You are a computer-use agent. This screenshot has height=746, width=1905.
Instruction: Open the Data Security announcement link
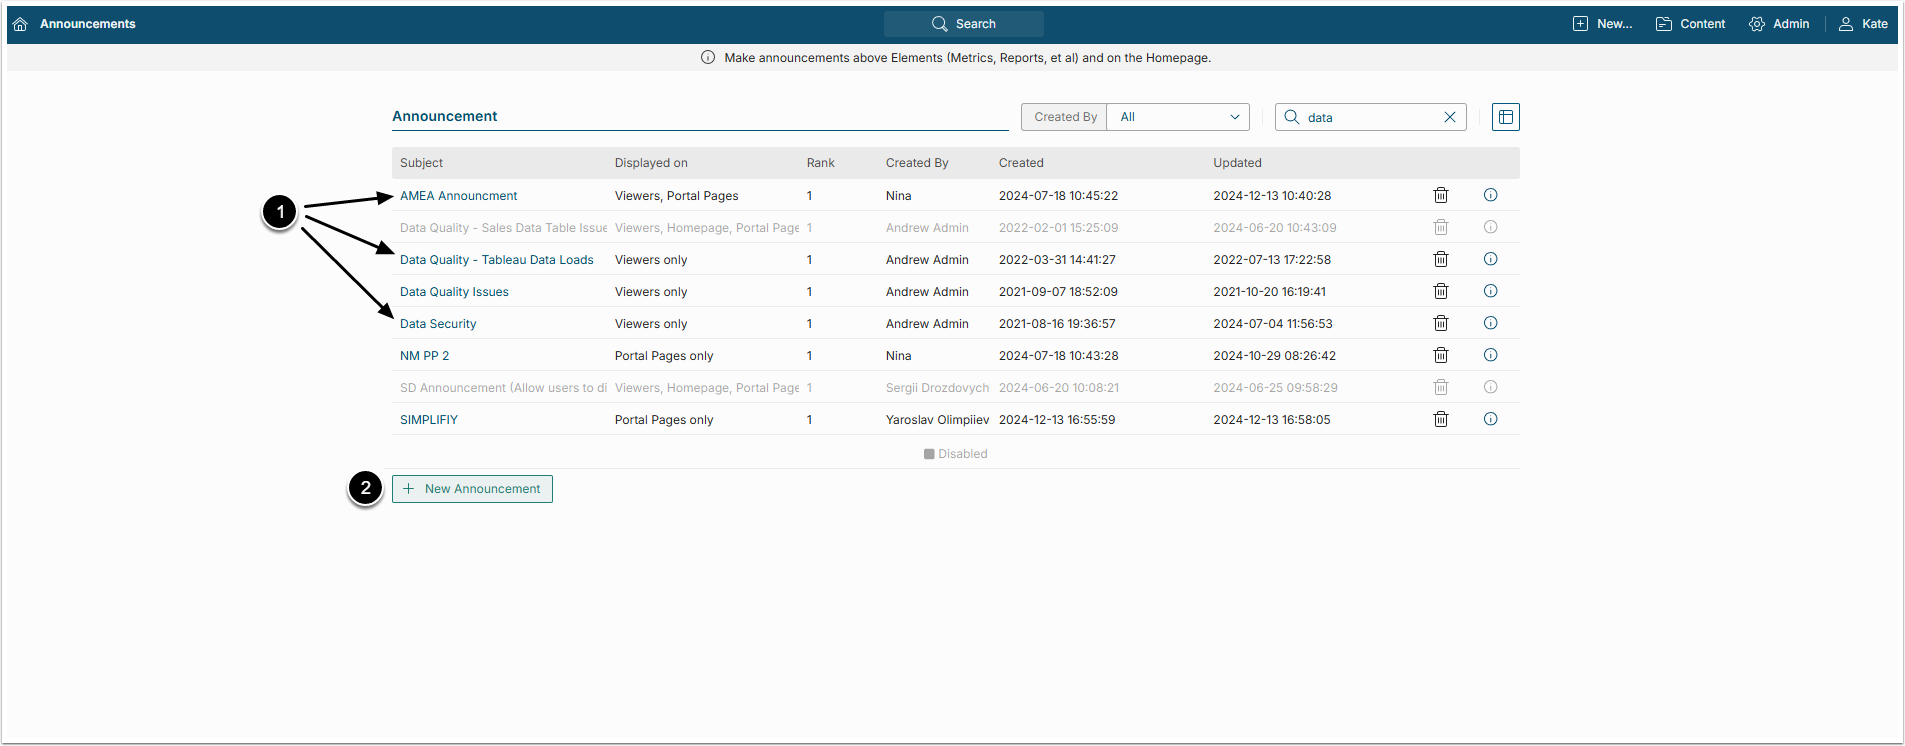coord(438,324)
